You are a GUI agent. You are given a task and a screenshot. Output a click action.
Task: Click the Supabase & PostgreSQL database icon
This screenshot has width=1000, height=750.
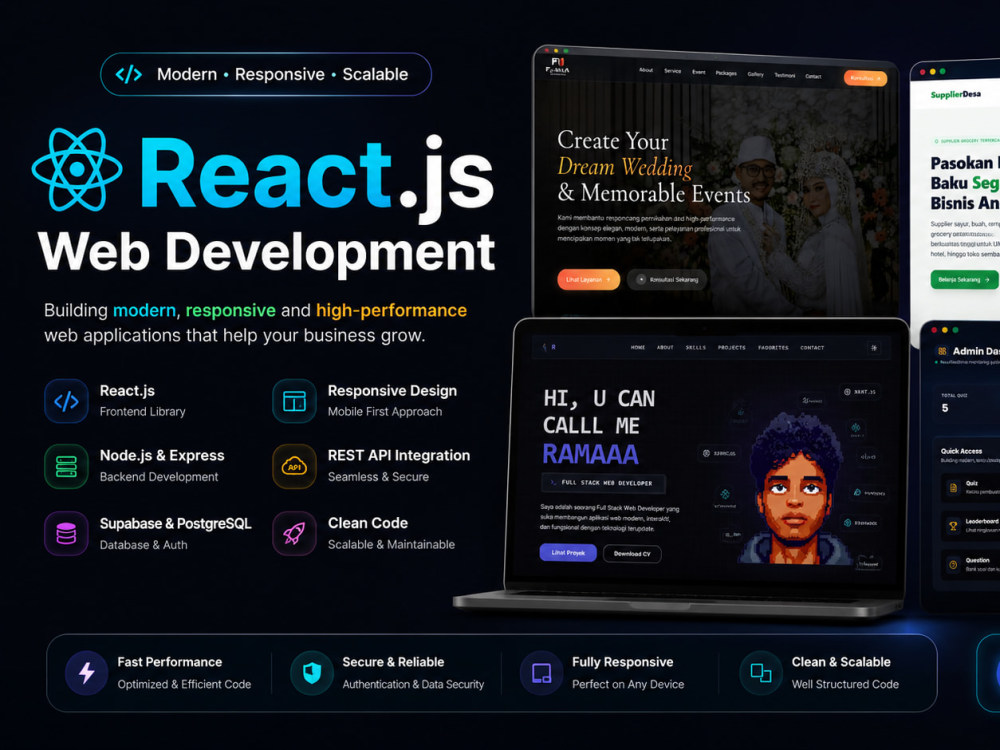coord(66,533)
